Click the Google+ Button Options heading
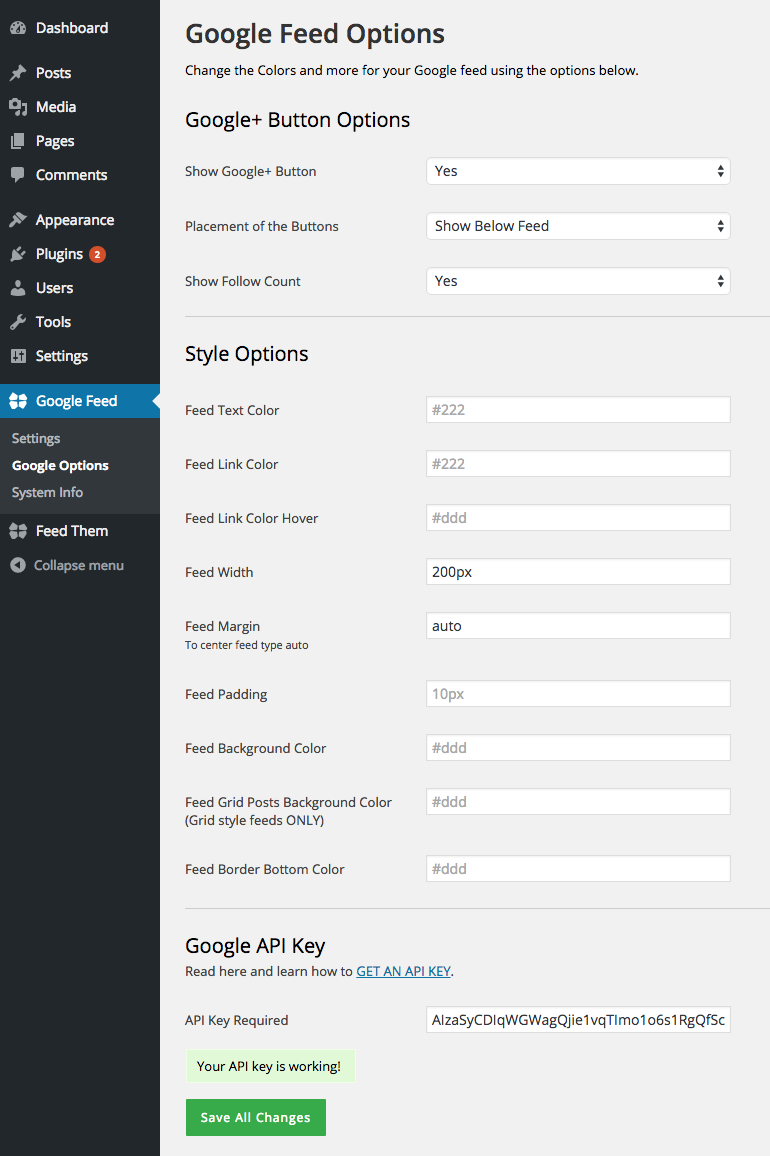Screen dimensions: 770x1156 pyautogui.click(x=297, y=120)
